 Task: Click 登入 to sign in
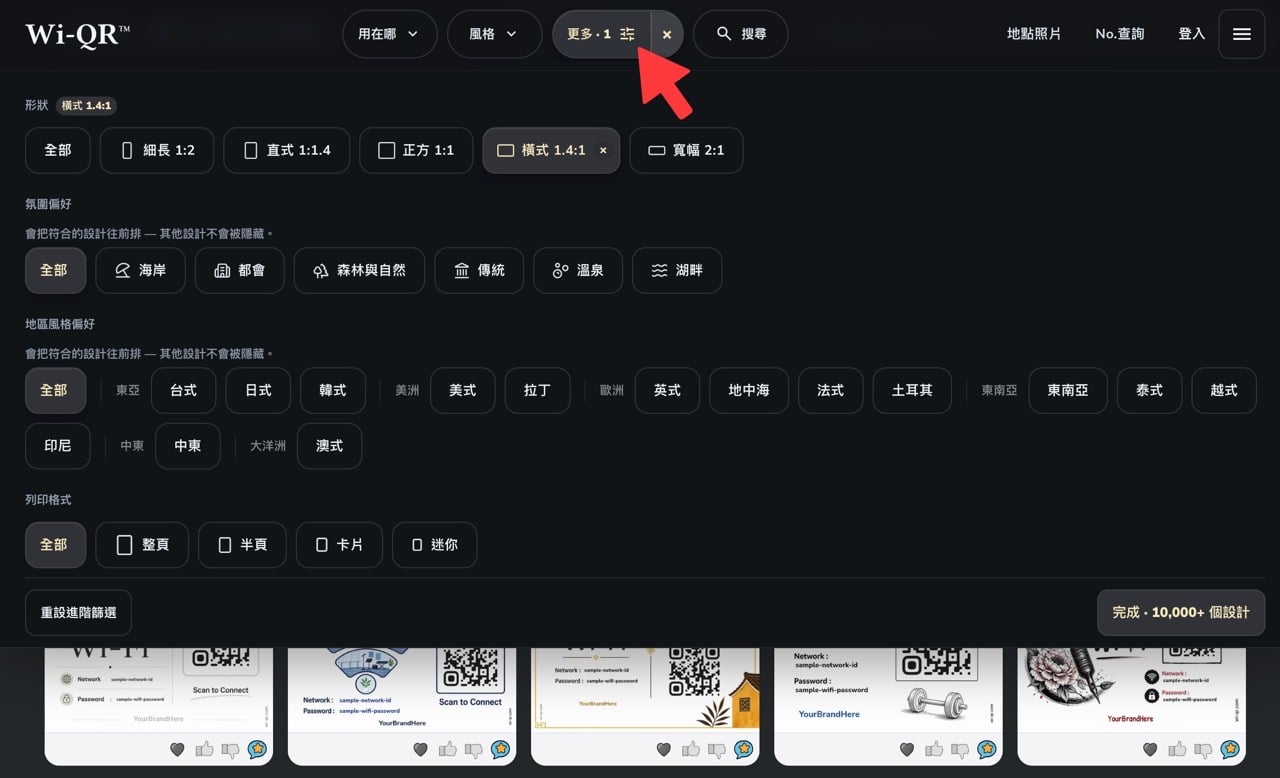1192,34
